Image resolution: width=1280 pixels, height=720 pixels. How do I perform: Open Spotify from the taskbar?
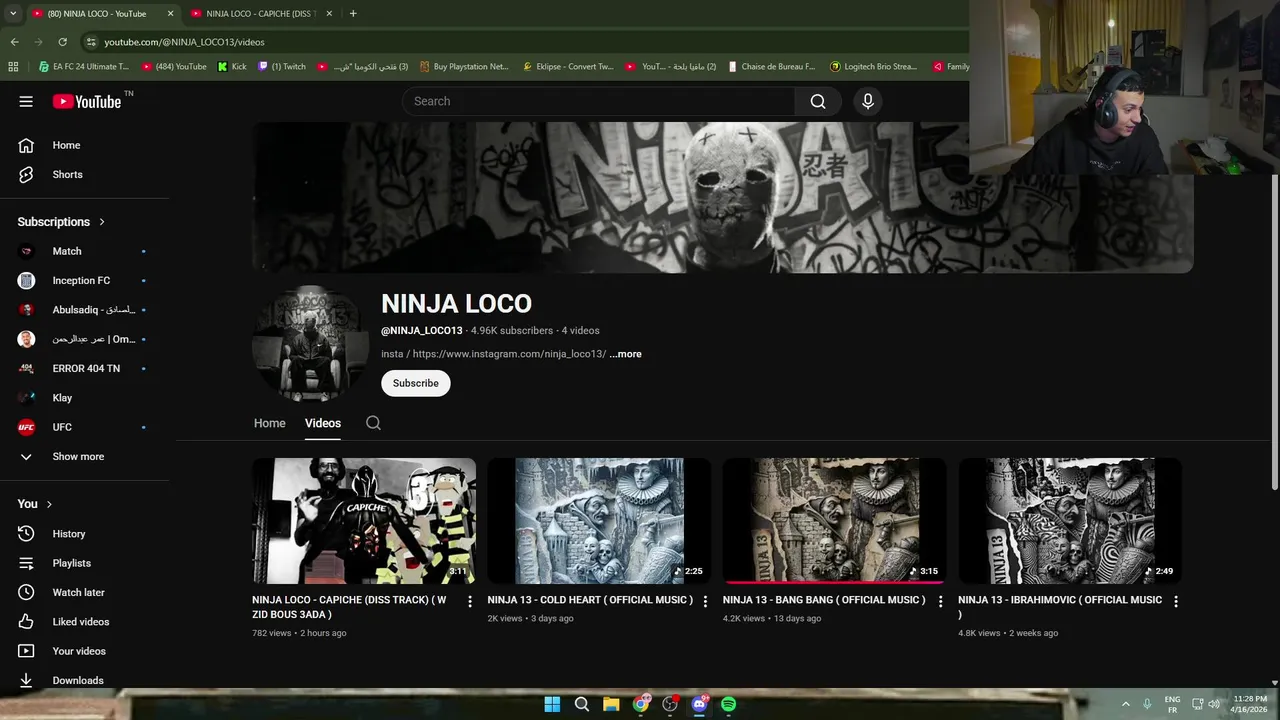click(728, 704)
